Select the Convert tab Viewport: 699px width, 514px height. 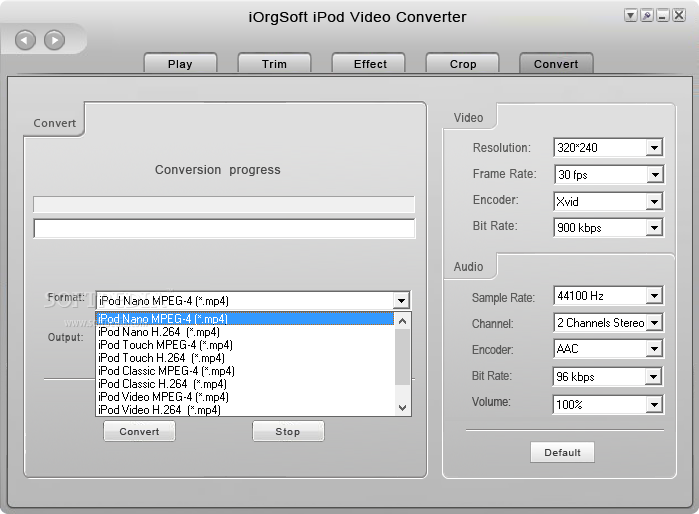tap(556, 64)
